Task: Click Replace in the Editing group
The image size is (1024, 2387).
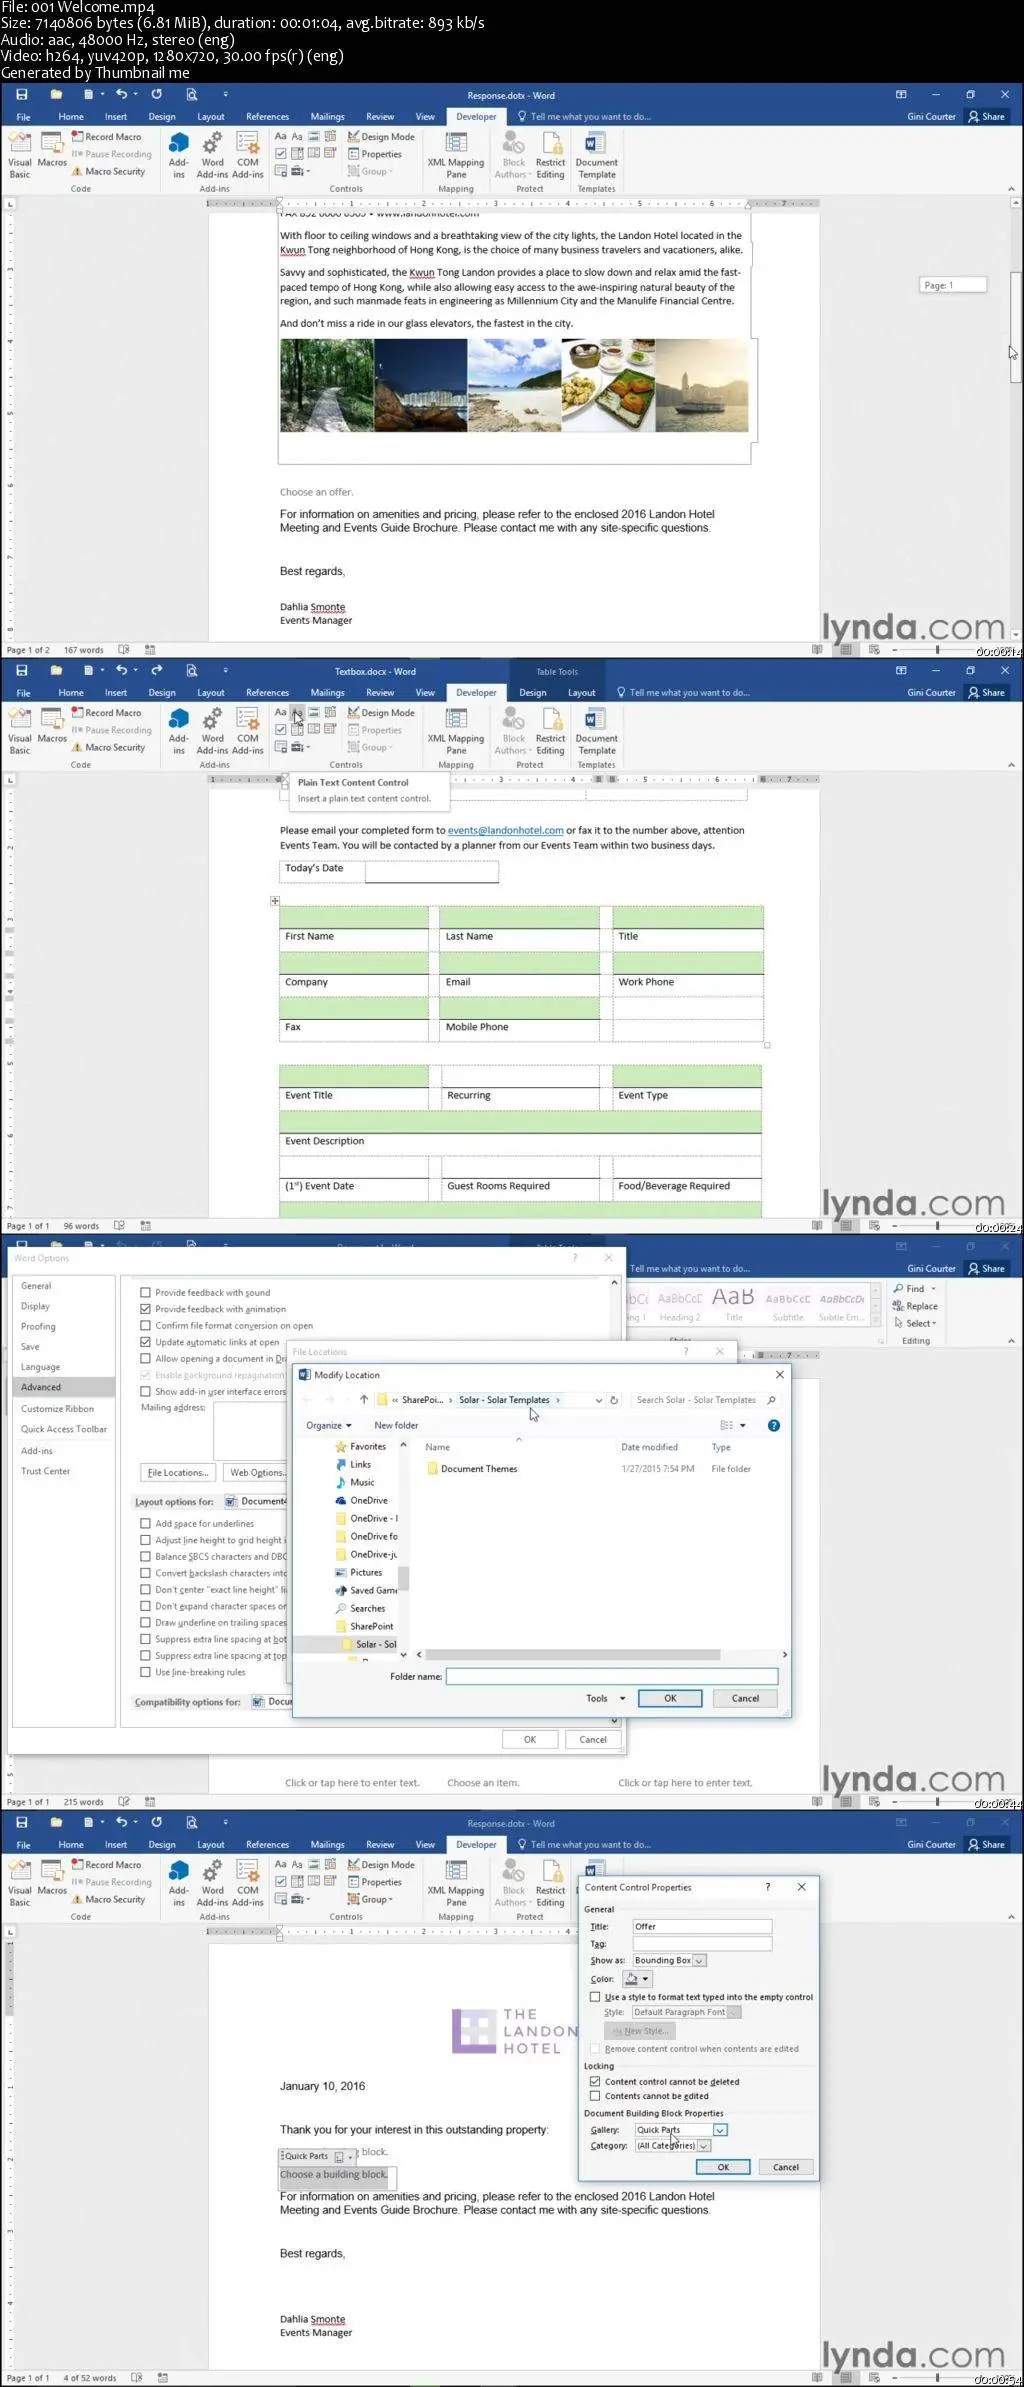Action: coord(915,1306)
